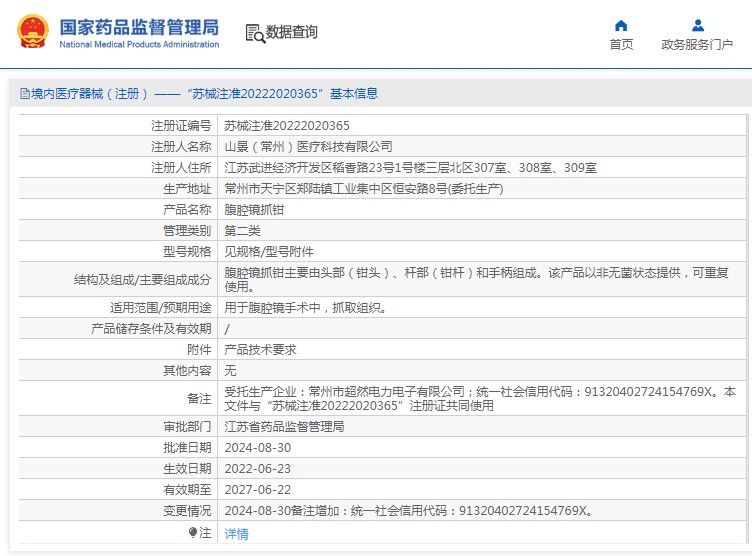Screen dimensions: 752x556
Task: Select the slash value for 产品储存条件及有效期
Action: point(227,329)
